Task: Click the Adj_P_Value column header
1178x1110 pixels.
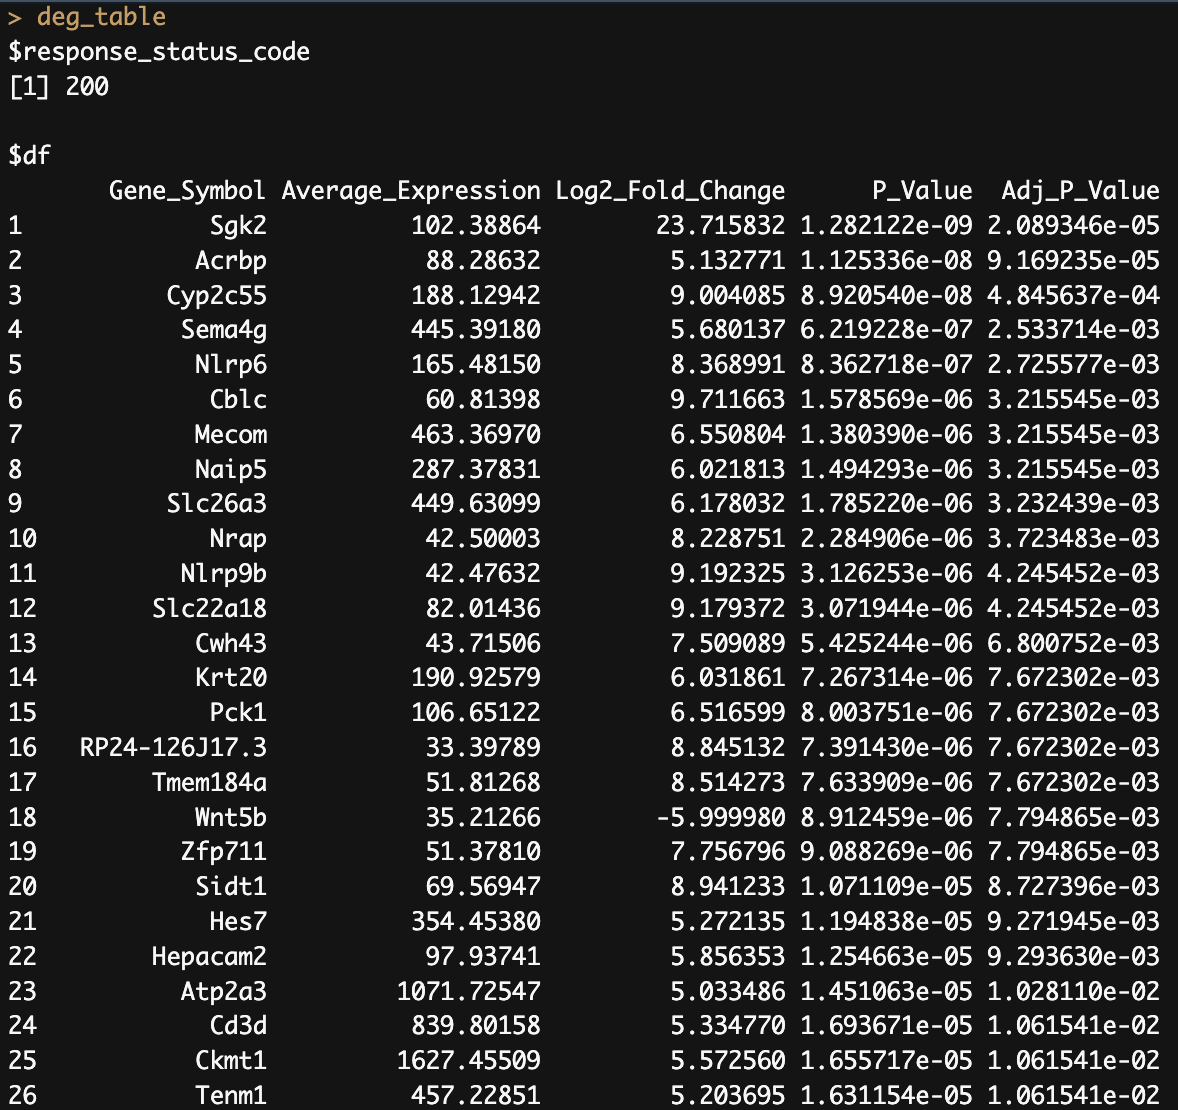Action: pyautogui.click(x=1080, y=191)
